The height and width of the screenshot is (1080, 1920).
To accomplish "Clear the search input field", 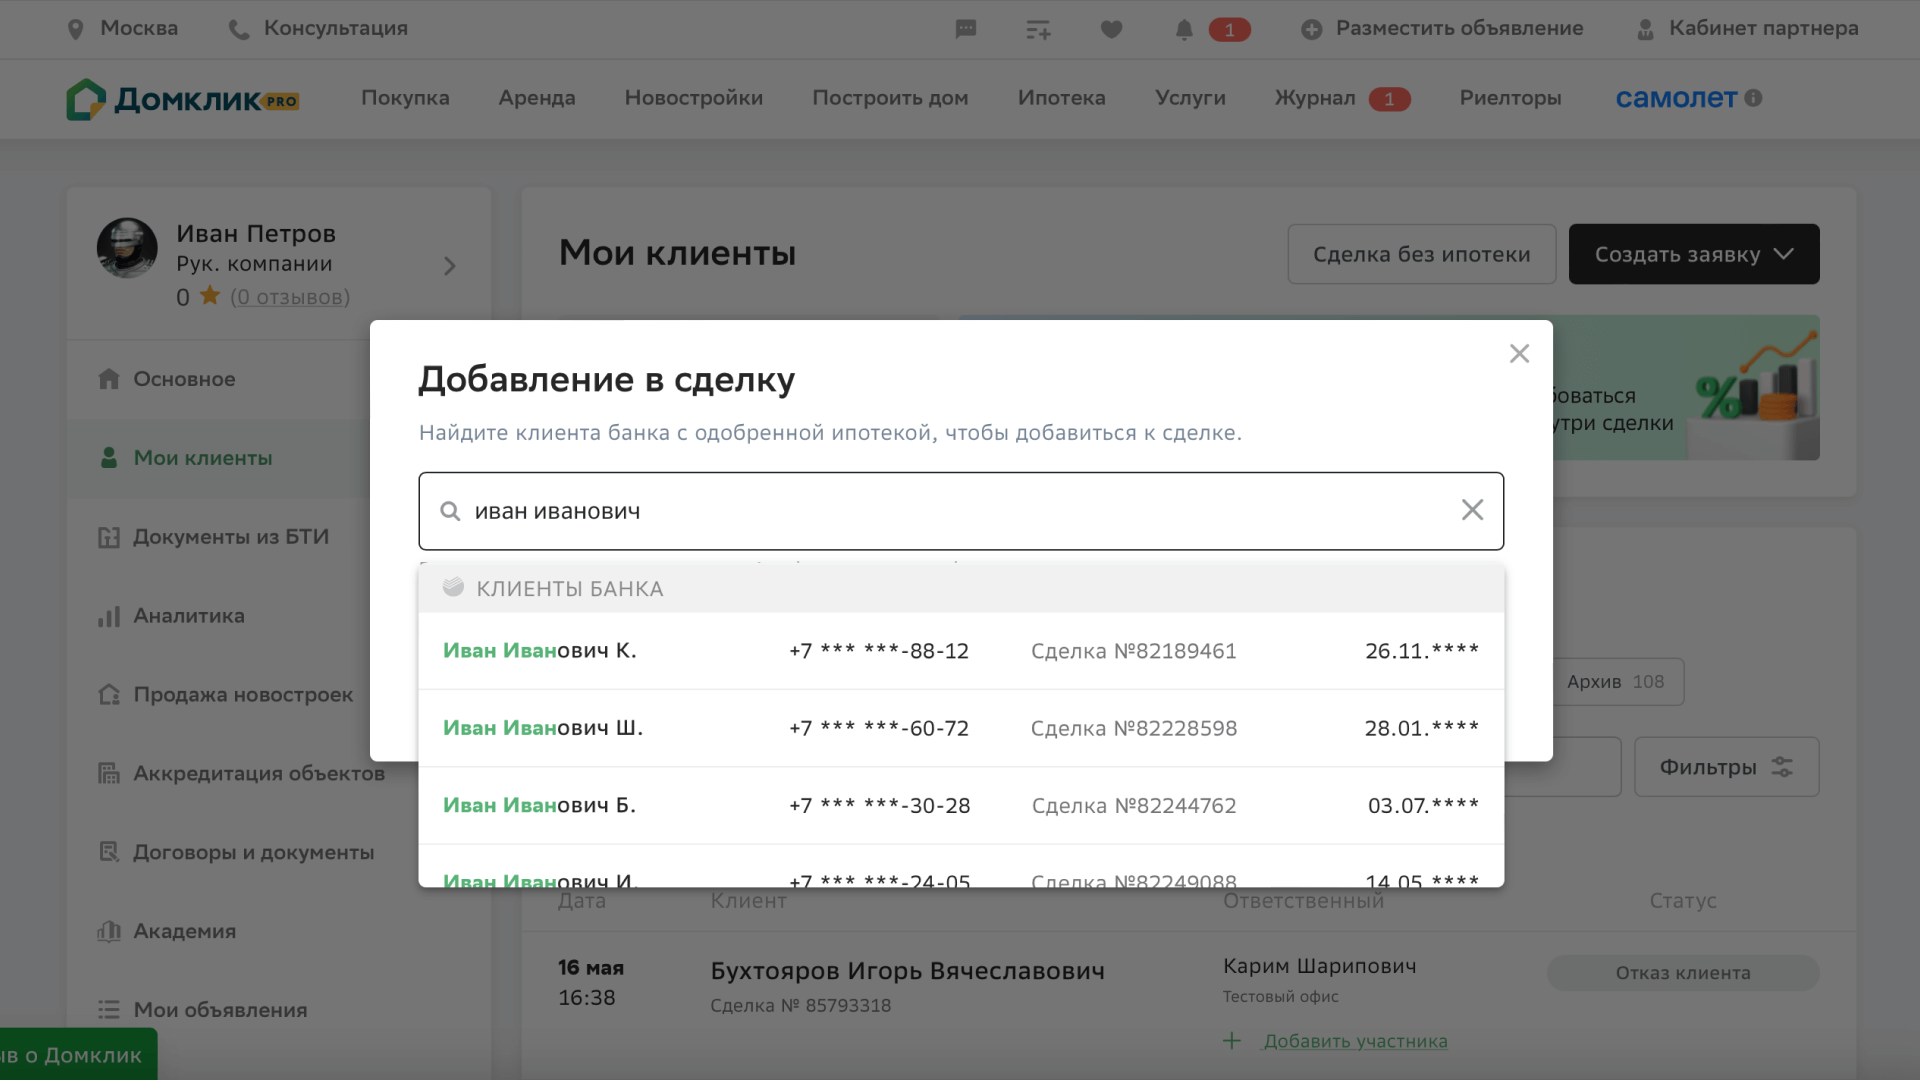I will click(1472, 510).
